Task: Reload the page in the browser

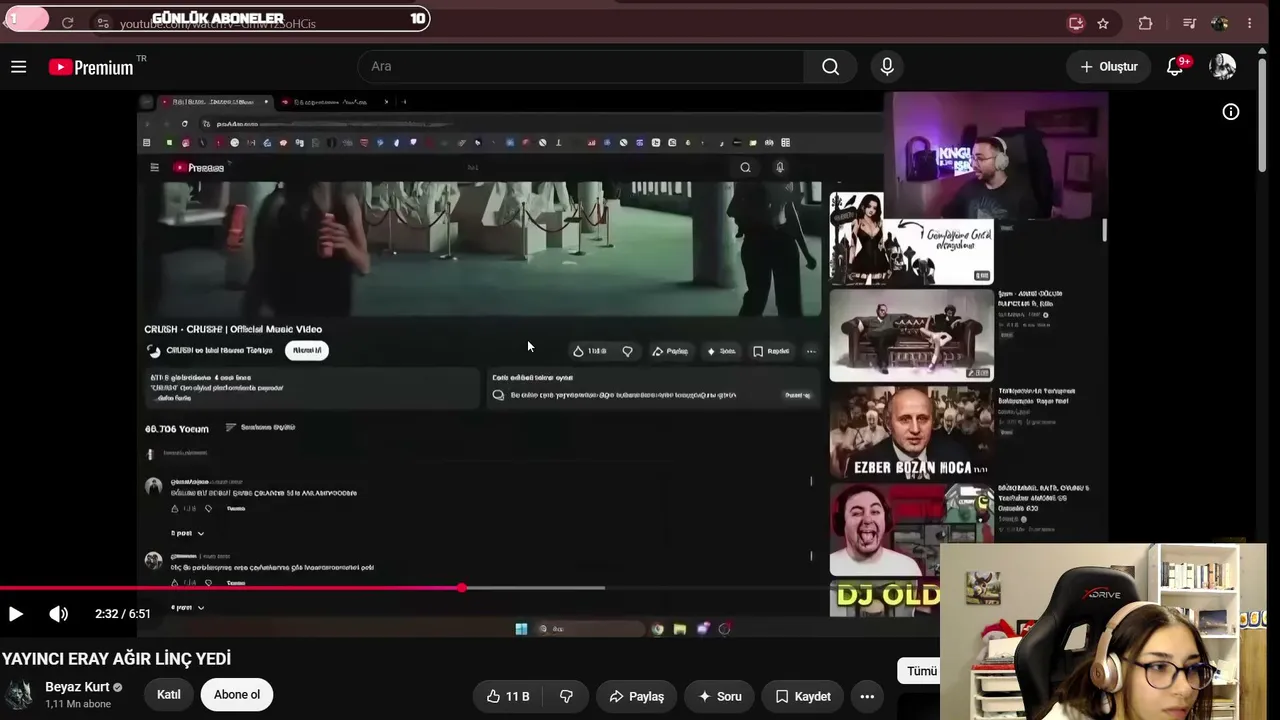Action: 67,22
